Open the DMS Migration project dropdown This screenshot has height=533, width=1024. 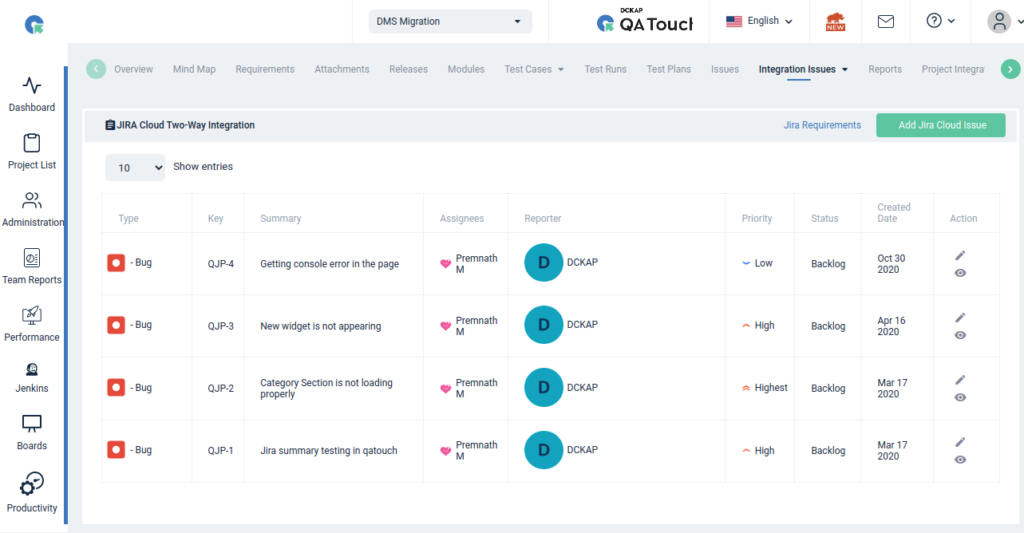450,21
